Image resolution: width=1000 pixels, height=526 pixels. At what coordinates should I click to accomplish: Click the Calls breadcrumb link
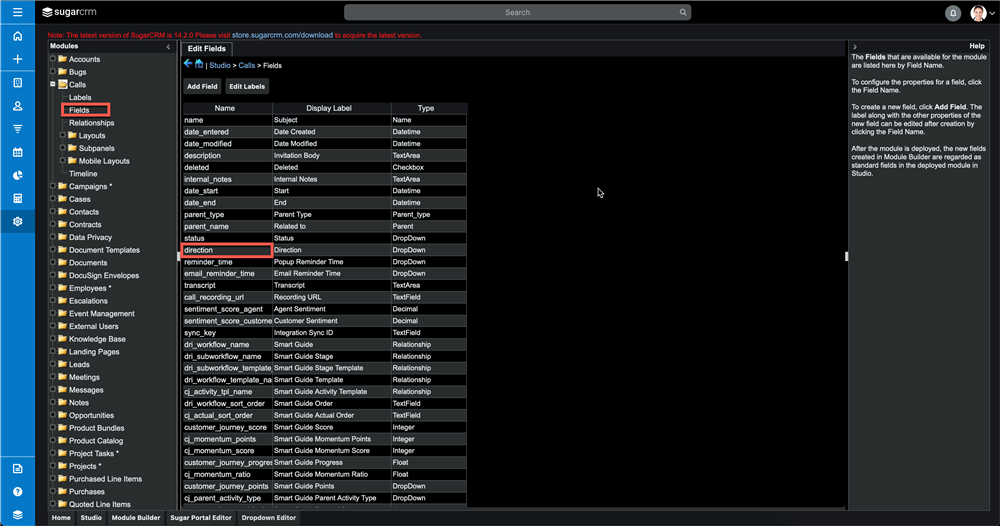tap(247, 66)
